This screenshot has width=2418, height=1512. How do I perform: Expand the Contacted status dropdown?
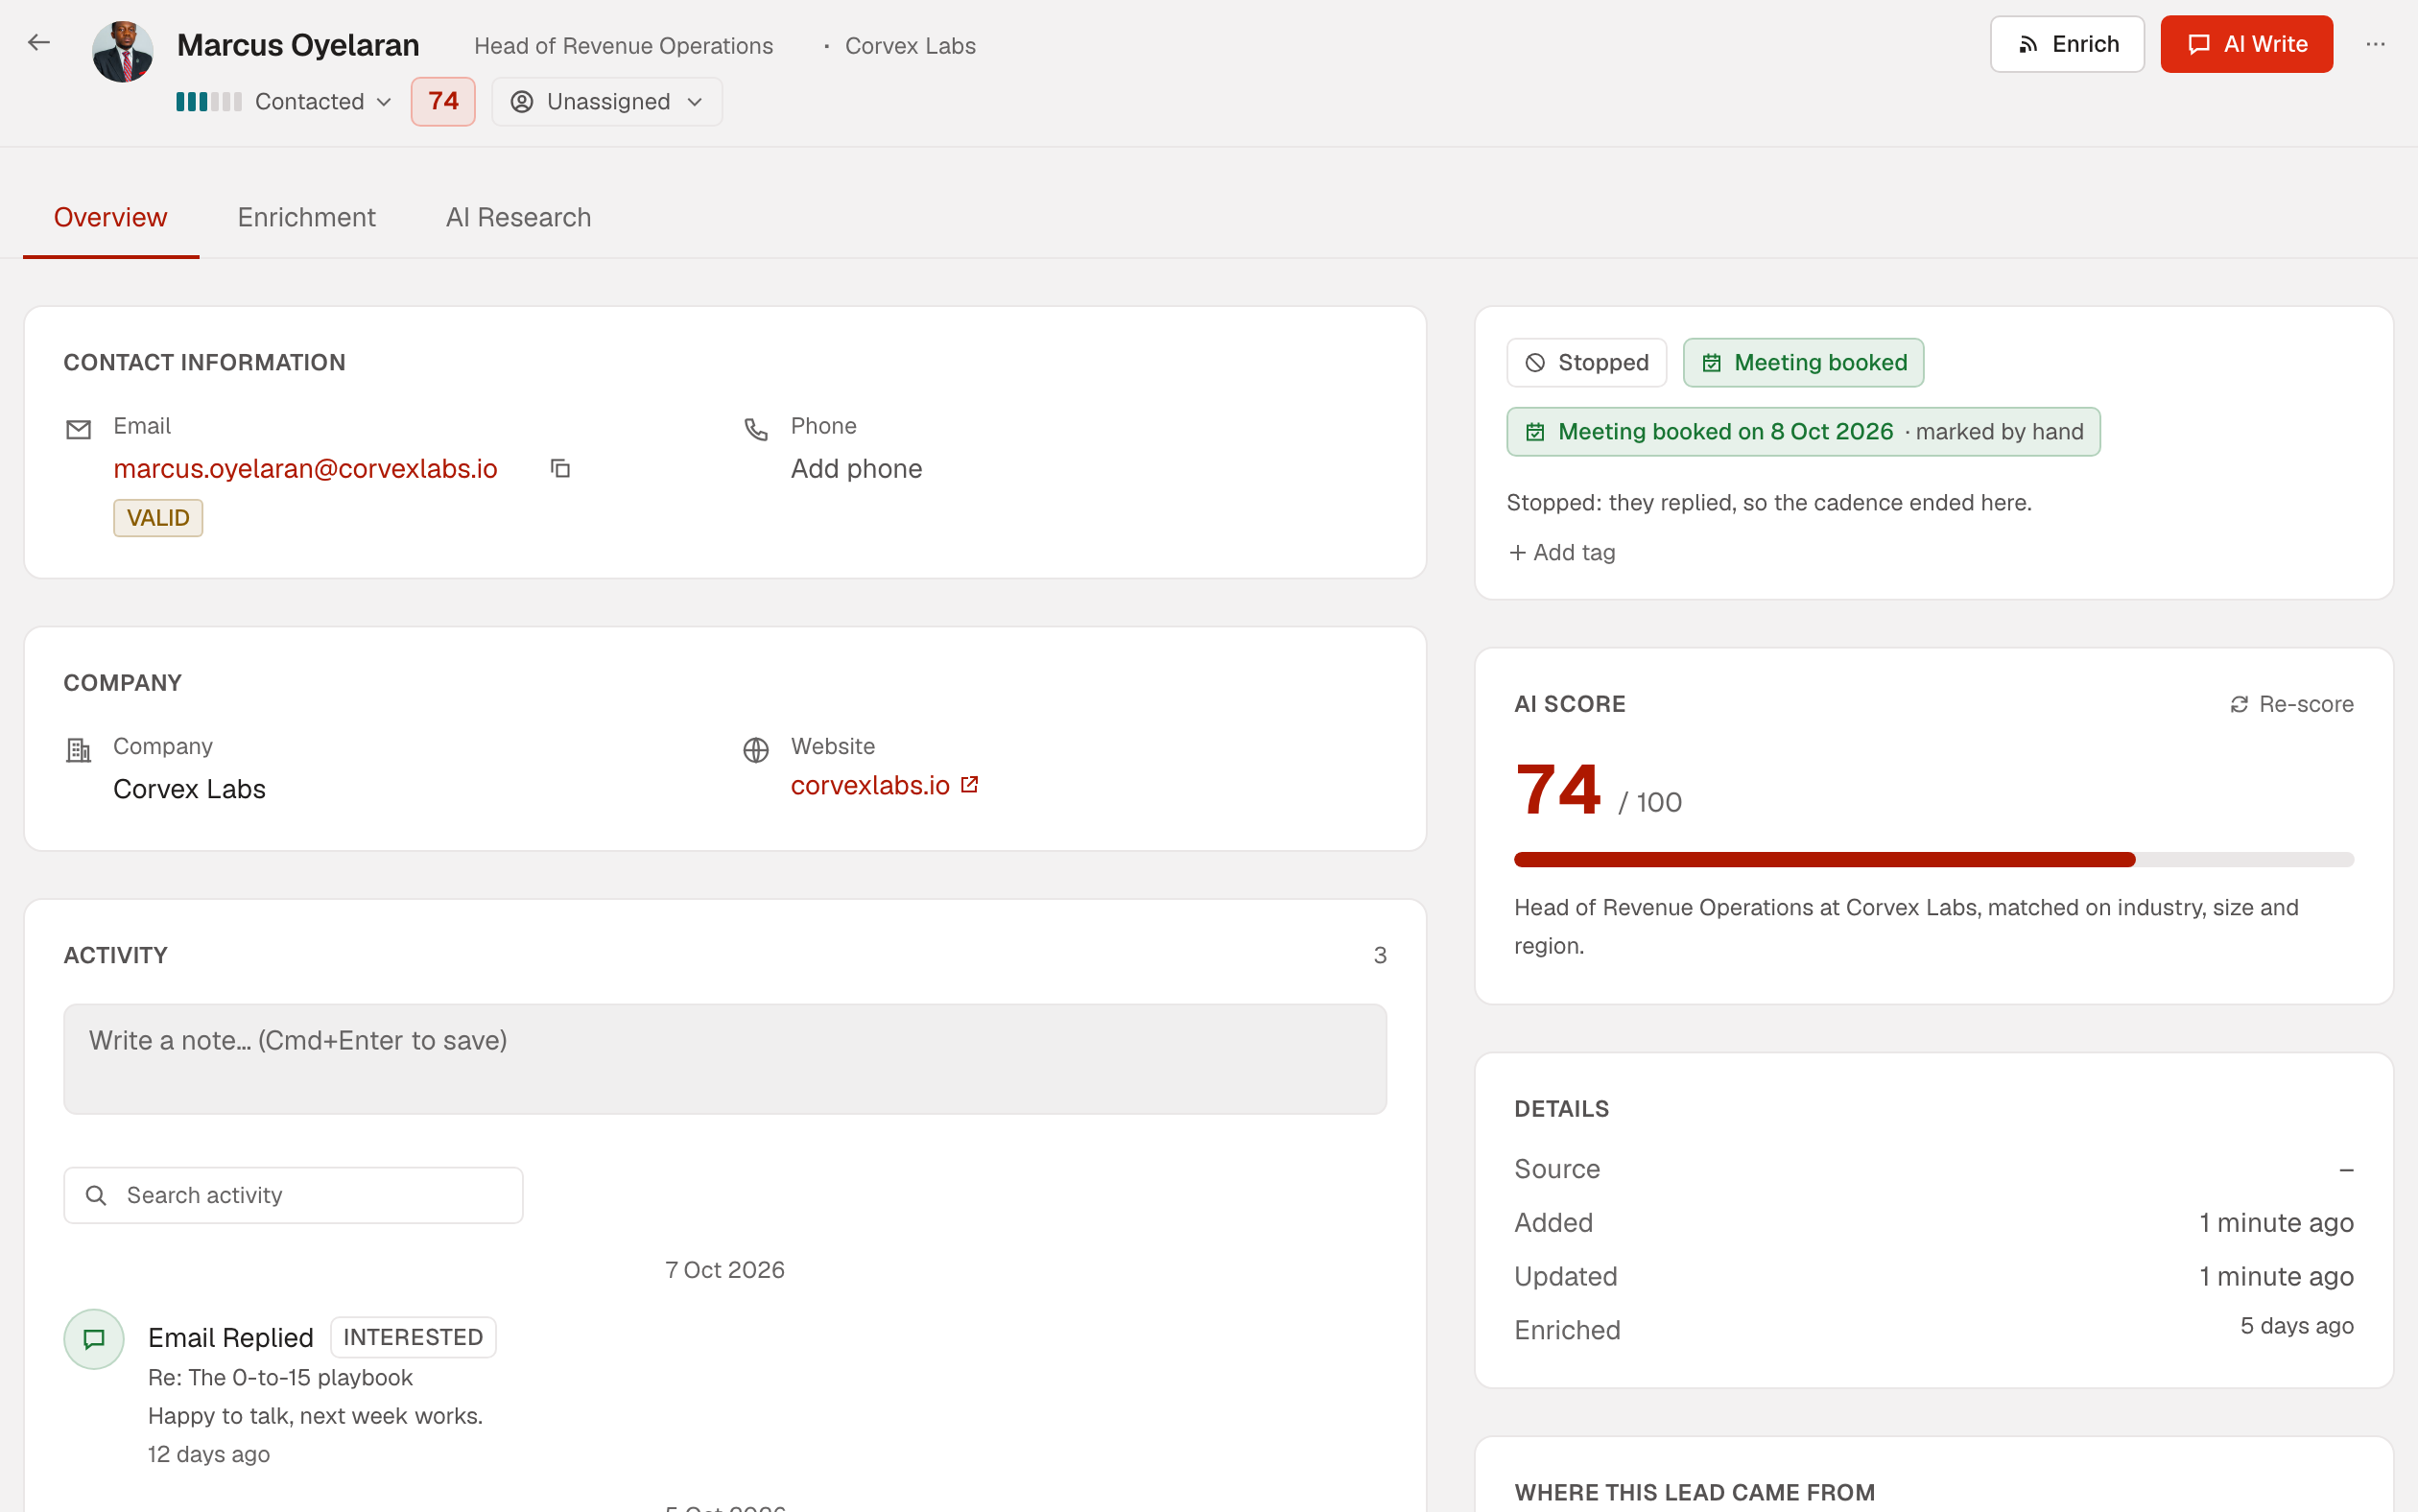pyautogui.click(x=284, y=102)
